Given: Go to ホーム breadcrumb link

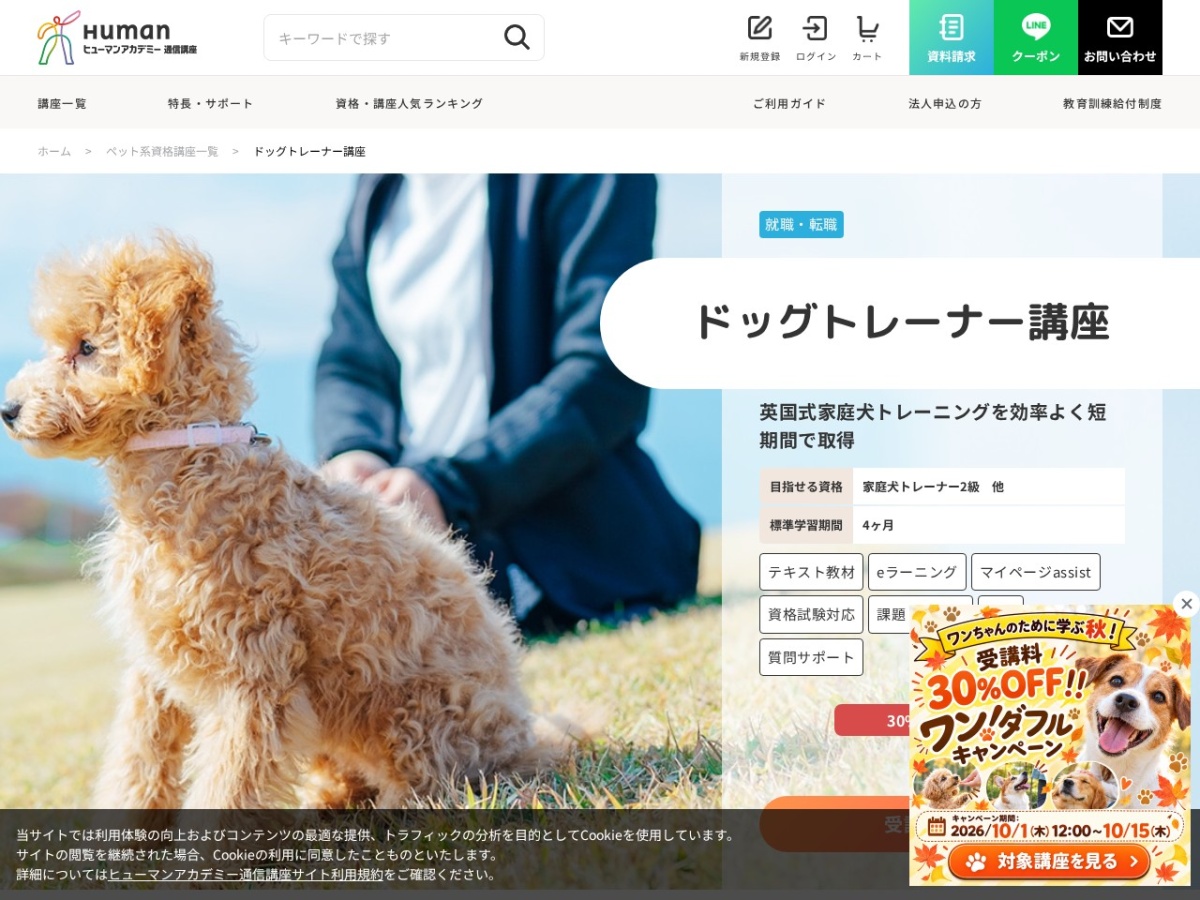Looking at the screenshot, I should coord(54,151).
